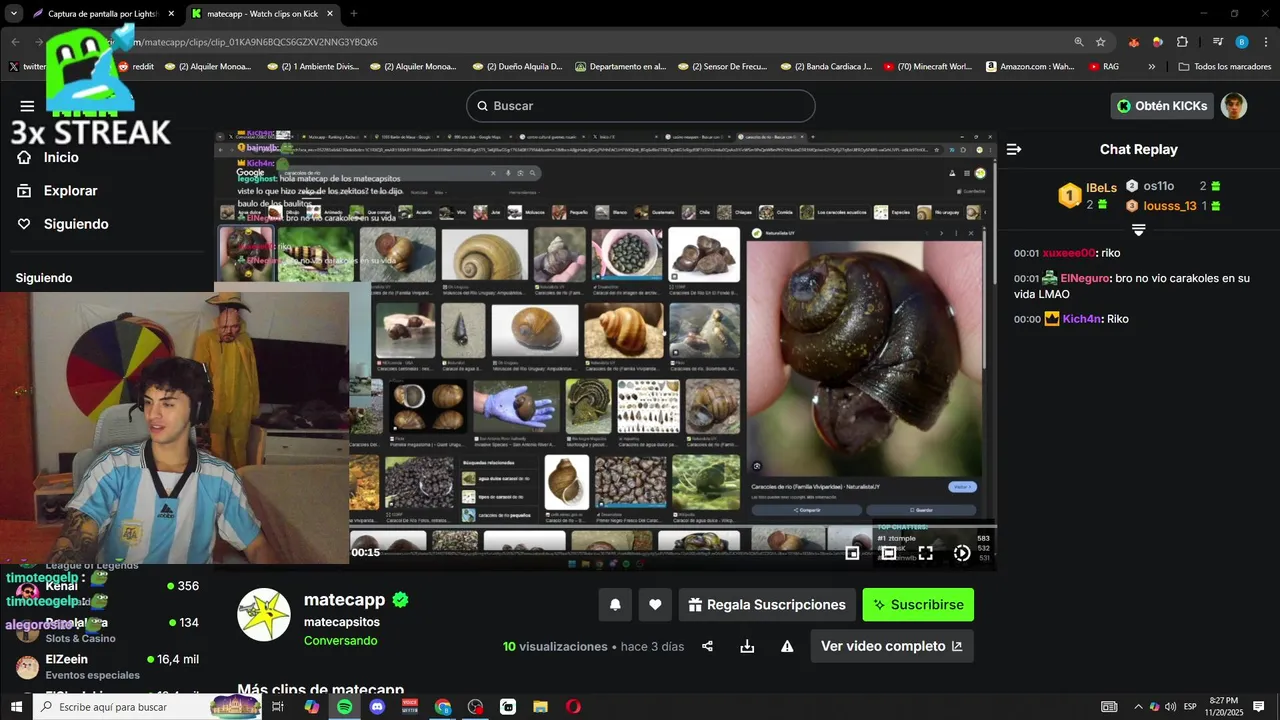Click the Windows taskbar search box

click(x=148, y=707)
